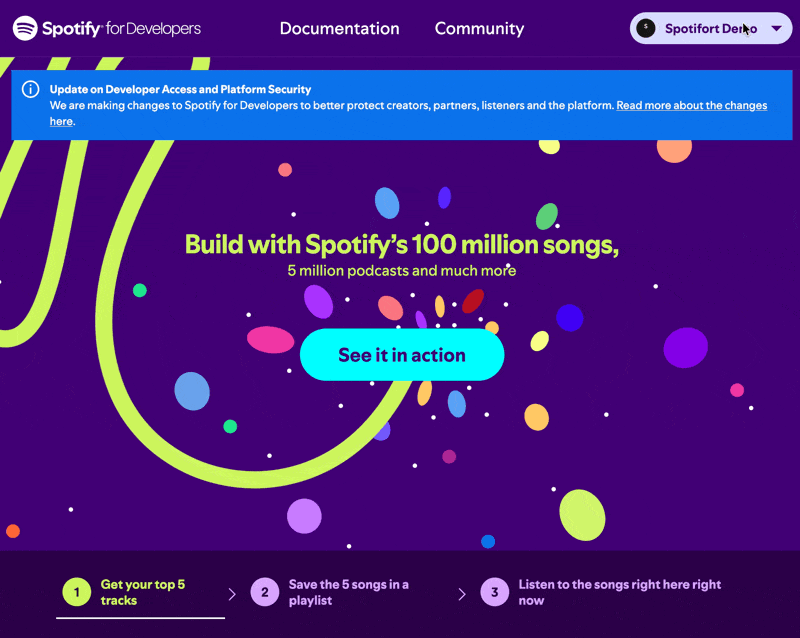Click the numbered circle for step 1

[x=77, y=592]
